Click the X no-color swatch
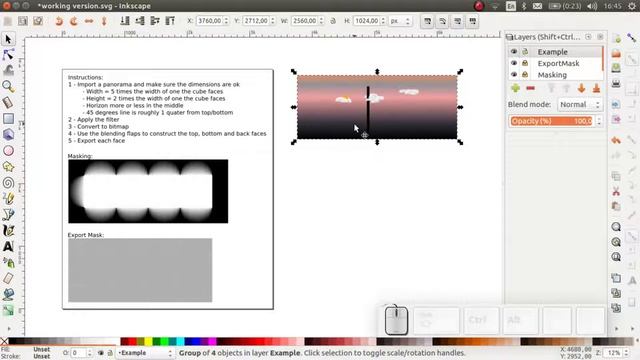 click(4, 341)
